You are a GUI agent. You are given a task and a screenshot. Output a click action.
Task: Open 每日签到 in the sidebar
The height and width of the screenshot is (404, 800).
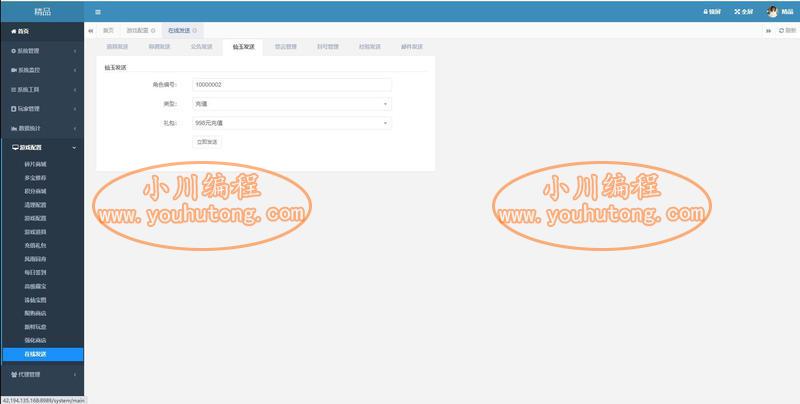pyautogui.click(x=35, y=272)
